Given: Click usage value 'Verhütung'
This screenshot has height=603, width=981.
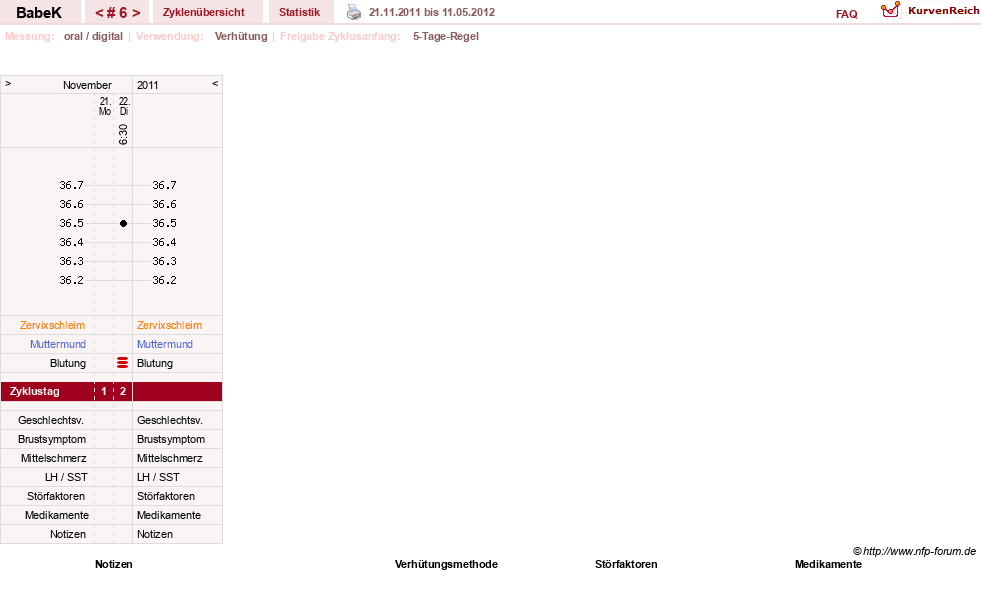Looking at the screenshot, I should 241,36.
